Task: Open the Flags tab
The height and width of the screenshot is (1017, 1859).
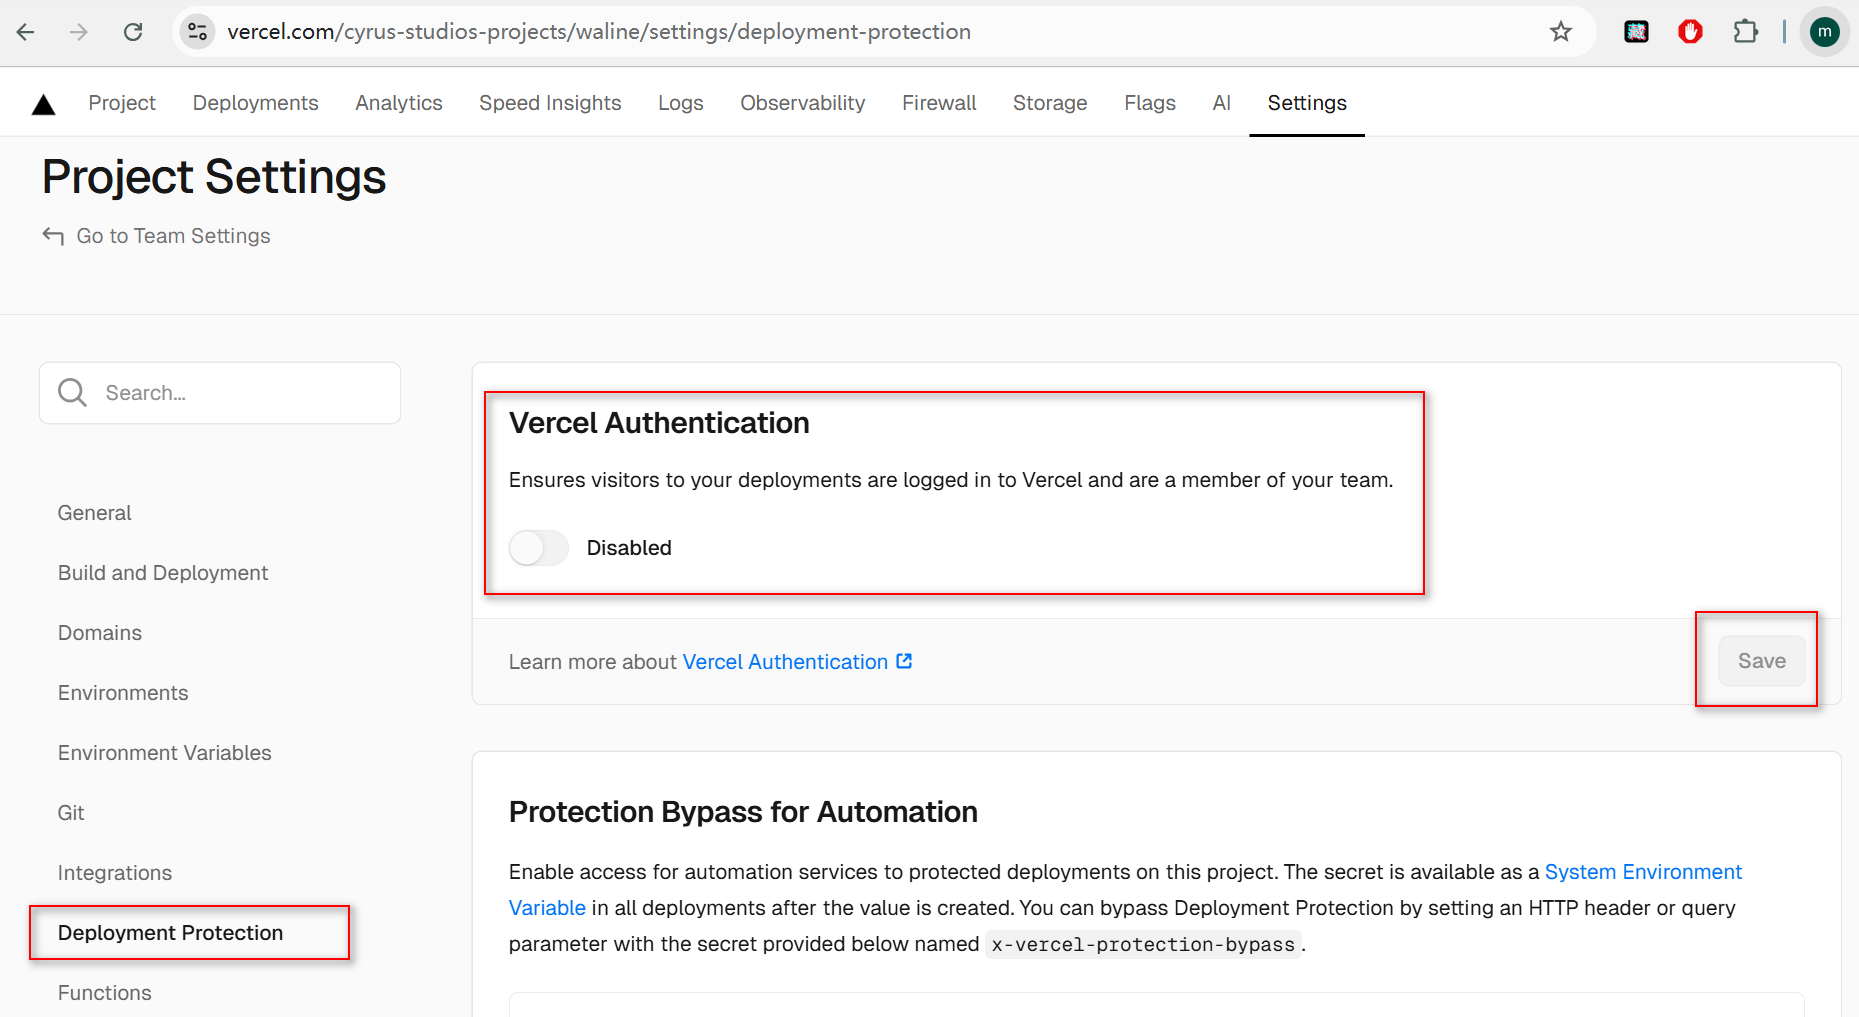Action: [x=1149, y=103]
